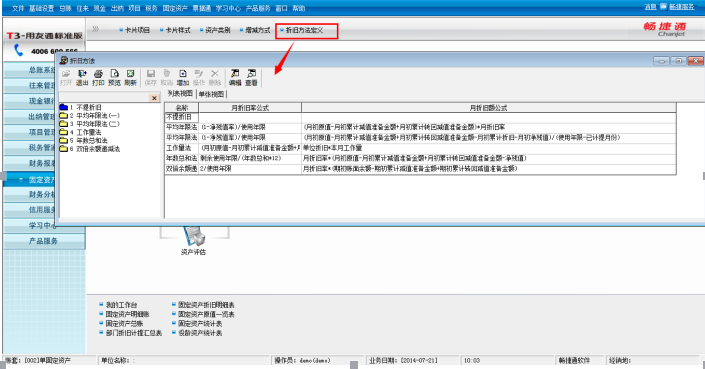Click the 操作 toolbar icon

[199, 77]
